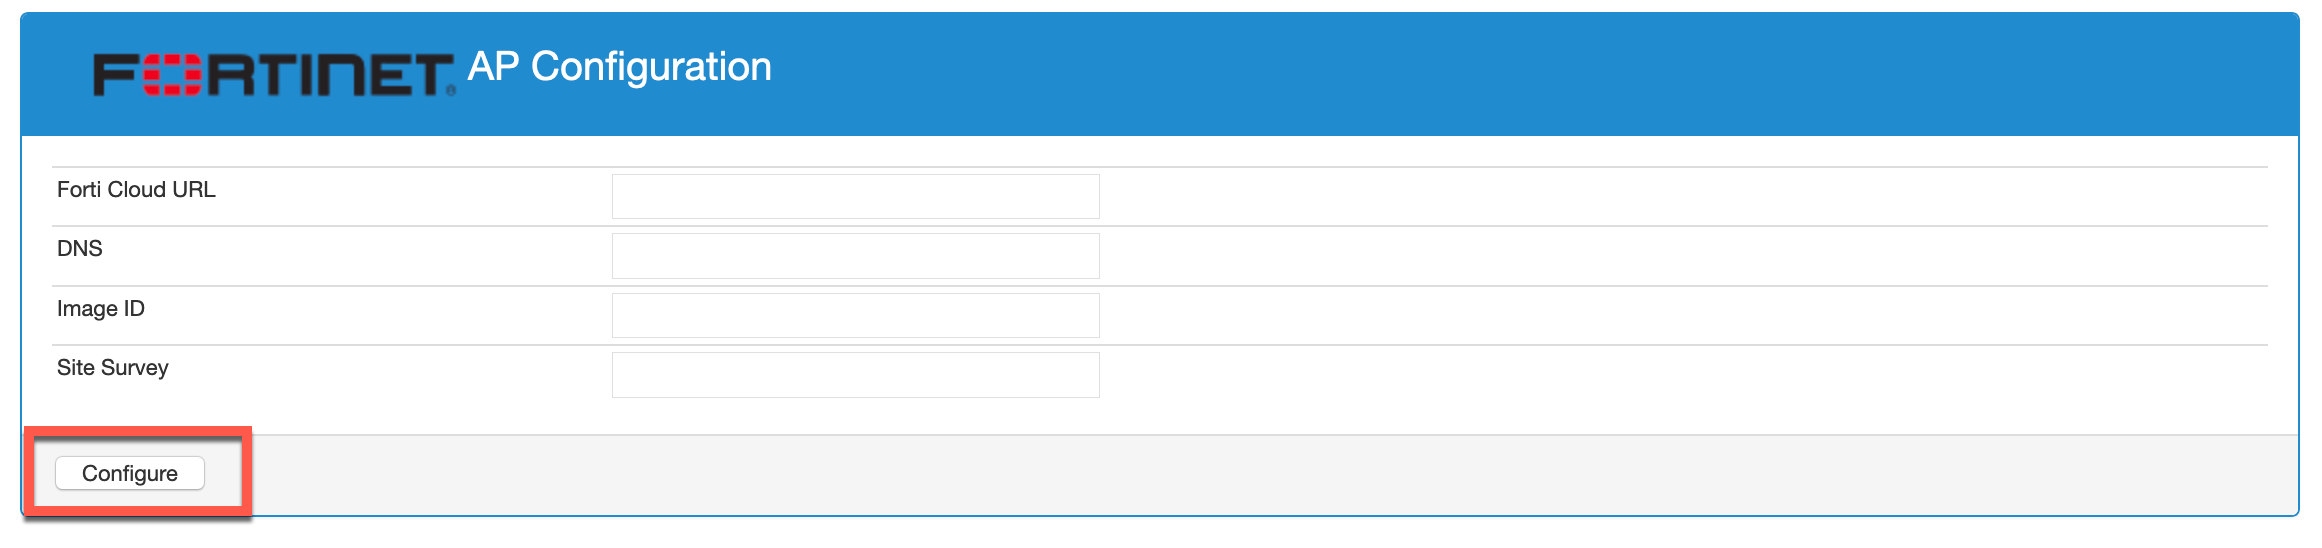Click the Forti Cloud URL label
Viewport: 2322px width, 548px height.
(x=136, y=190)
